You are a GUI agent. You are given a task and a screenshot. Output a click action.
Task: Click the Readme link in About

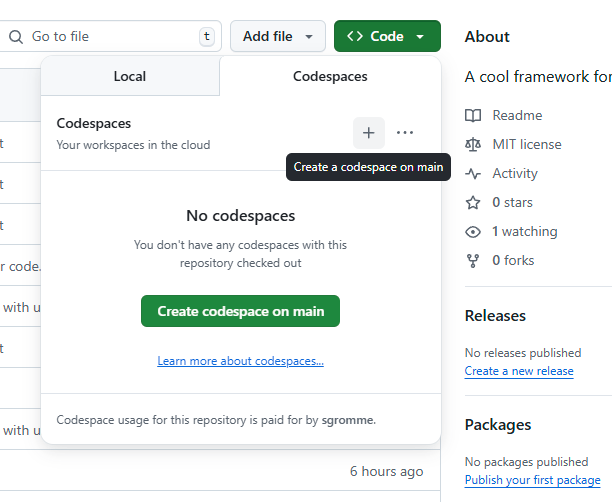[517, 115]
